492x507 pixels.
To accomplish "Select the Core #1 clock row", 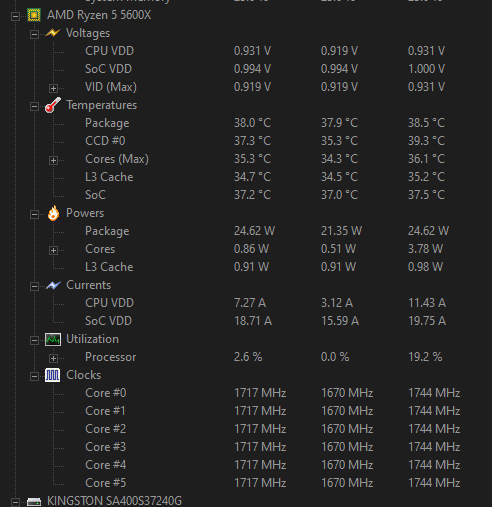I will pos(105,411).
